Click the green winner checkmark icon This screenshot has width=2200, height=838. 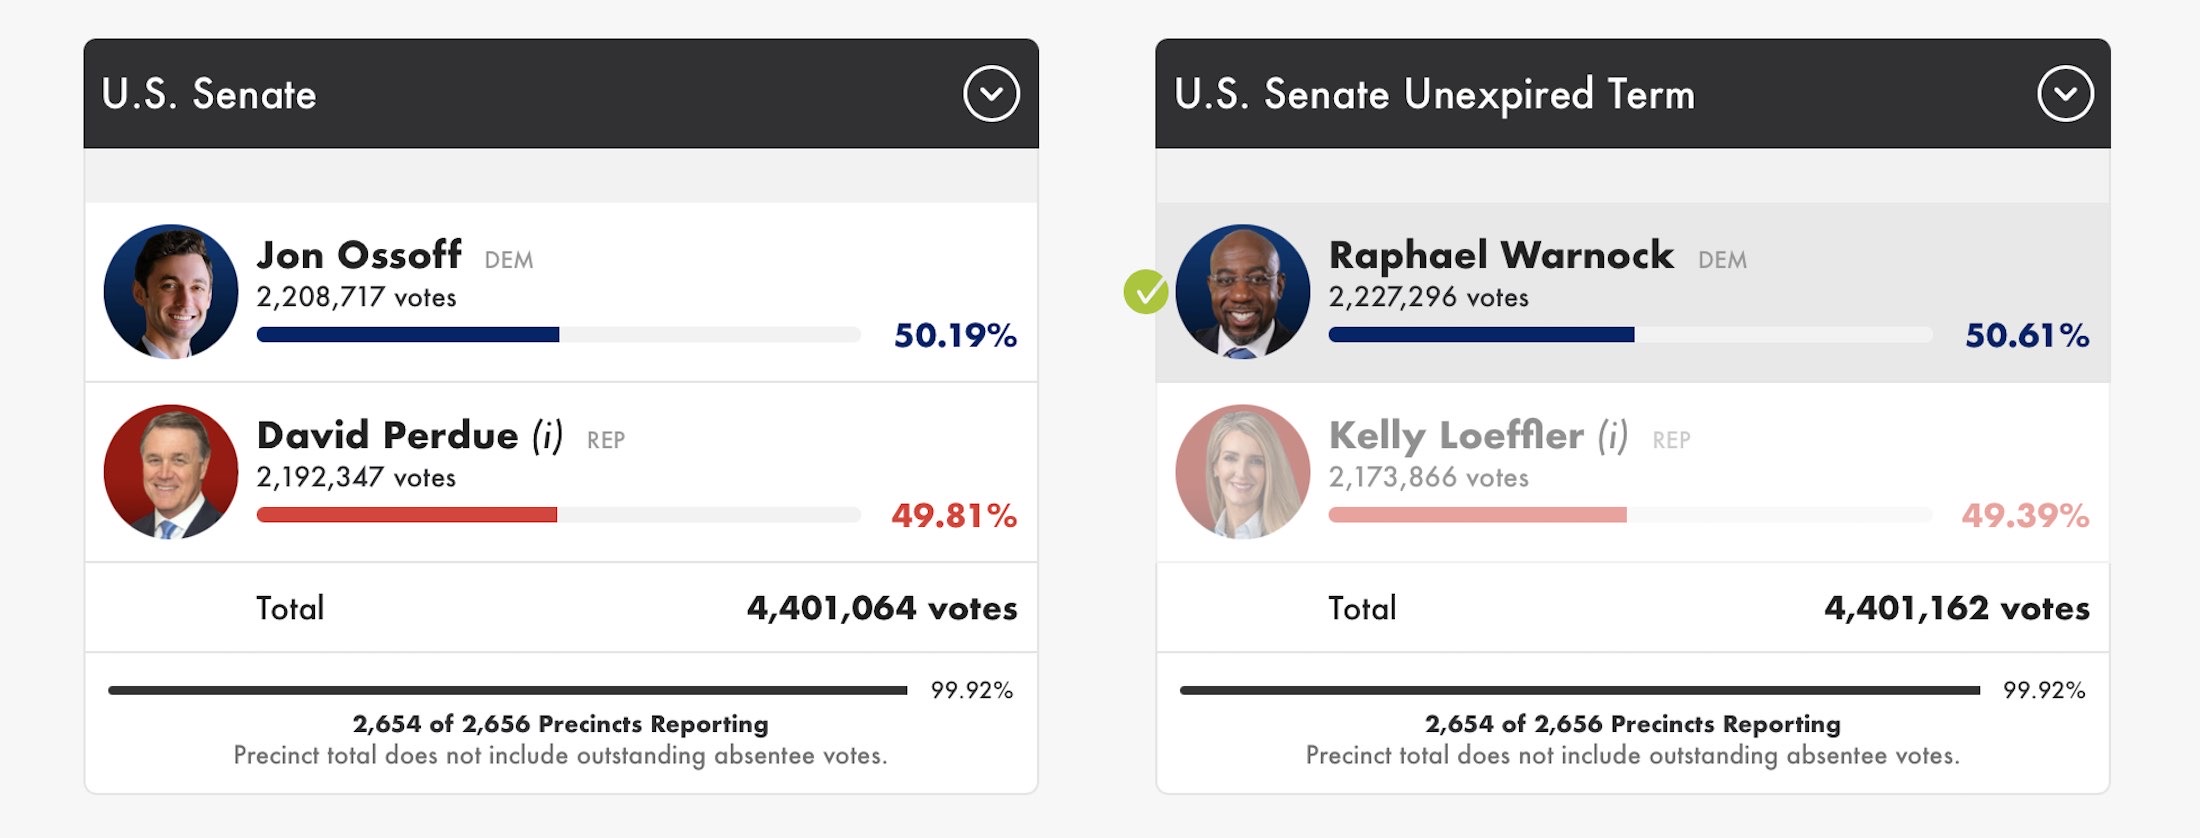(x=1146, y=292)
